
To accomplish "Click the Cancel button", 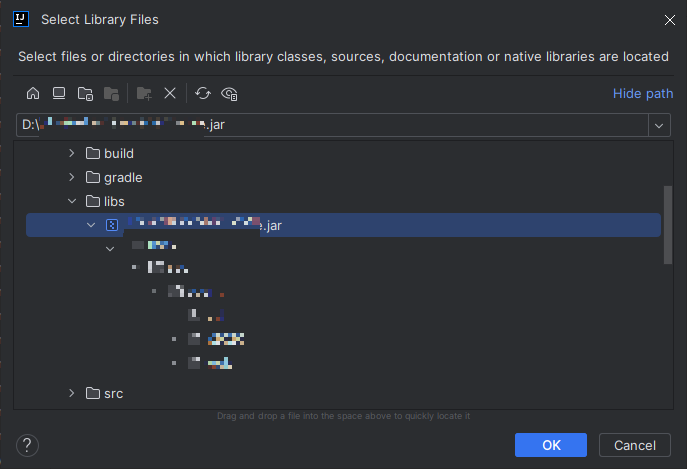I will click(x=635, y=445).
